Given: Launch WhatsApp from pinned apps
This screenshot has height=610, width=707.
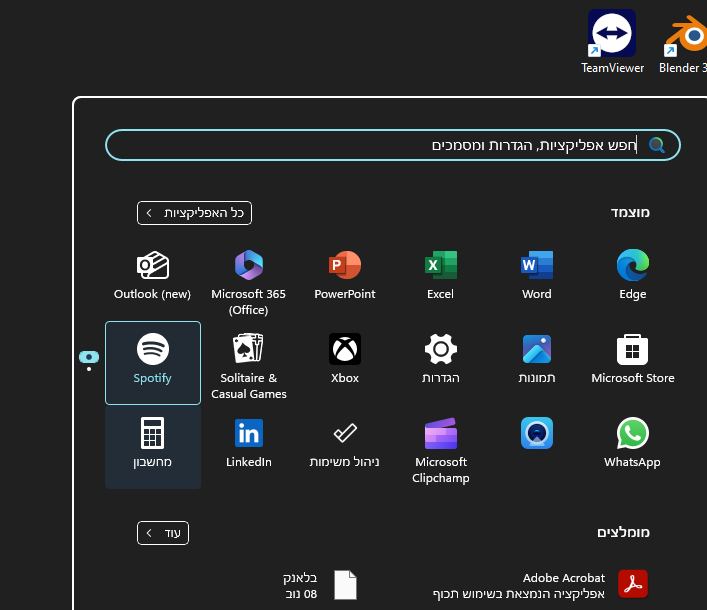Looking at the screenshot, I should click(633, 443).
